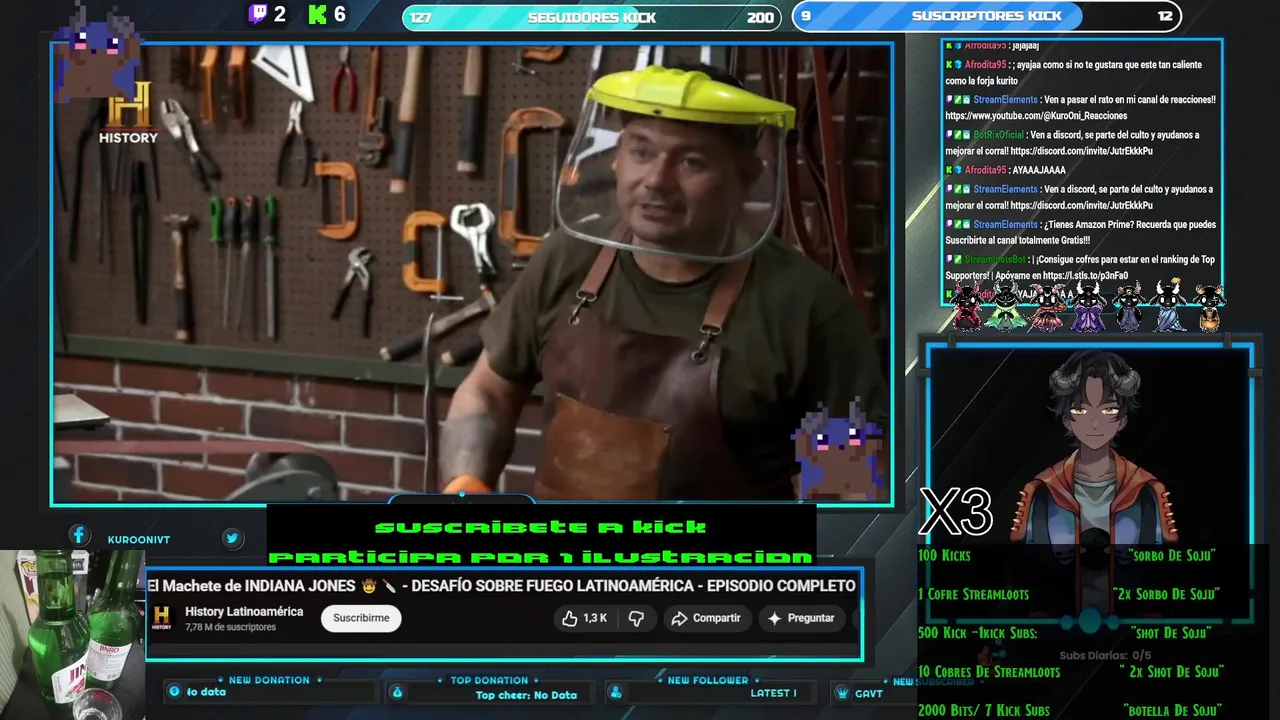Viewport: 1280px width, 720px height.
Task: Click the 'botella De Soju' reward text
Action: 1173,711
